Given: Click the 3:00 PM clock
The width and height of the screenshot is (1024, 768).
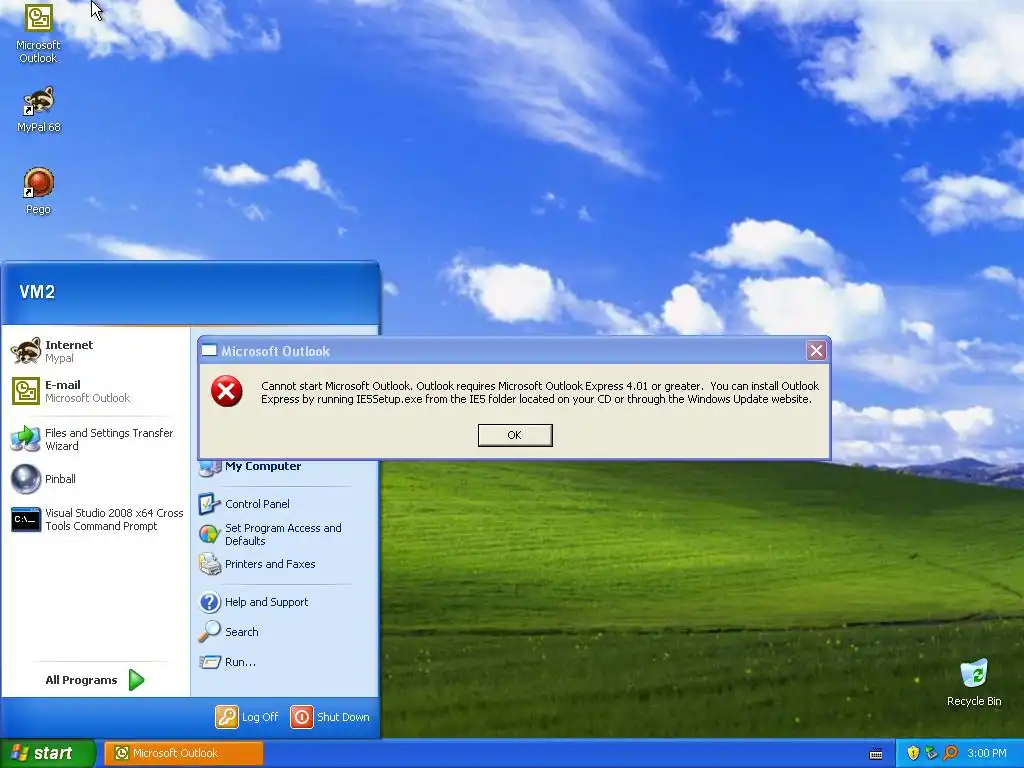Looking at the screenshot, I should (x=987, y=753).
